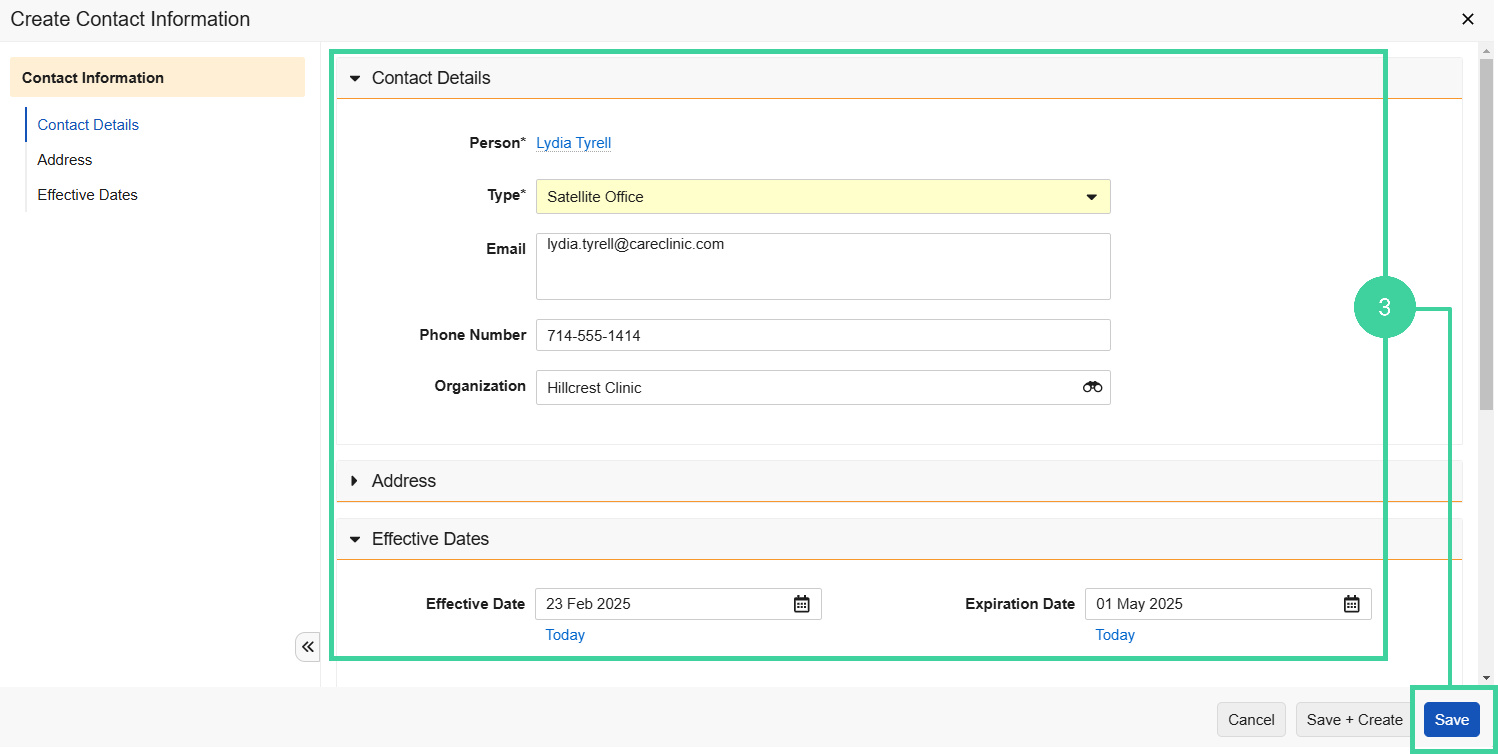Collapse the left navigation panel
This screenshot has height=754, width=1498.
coord(308,647)
